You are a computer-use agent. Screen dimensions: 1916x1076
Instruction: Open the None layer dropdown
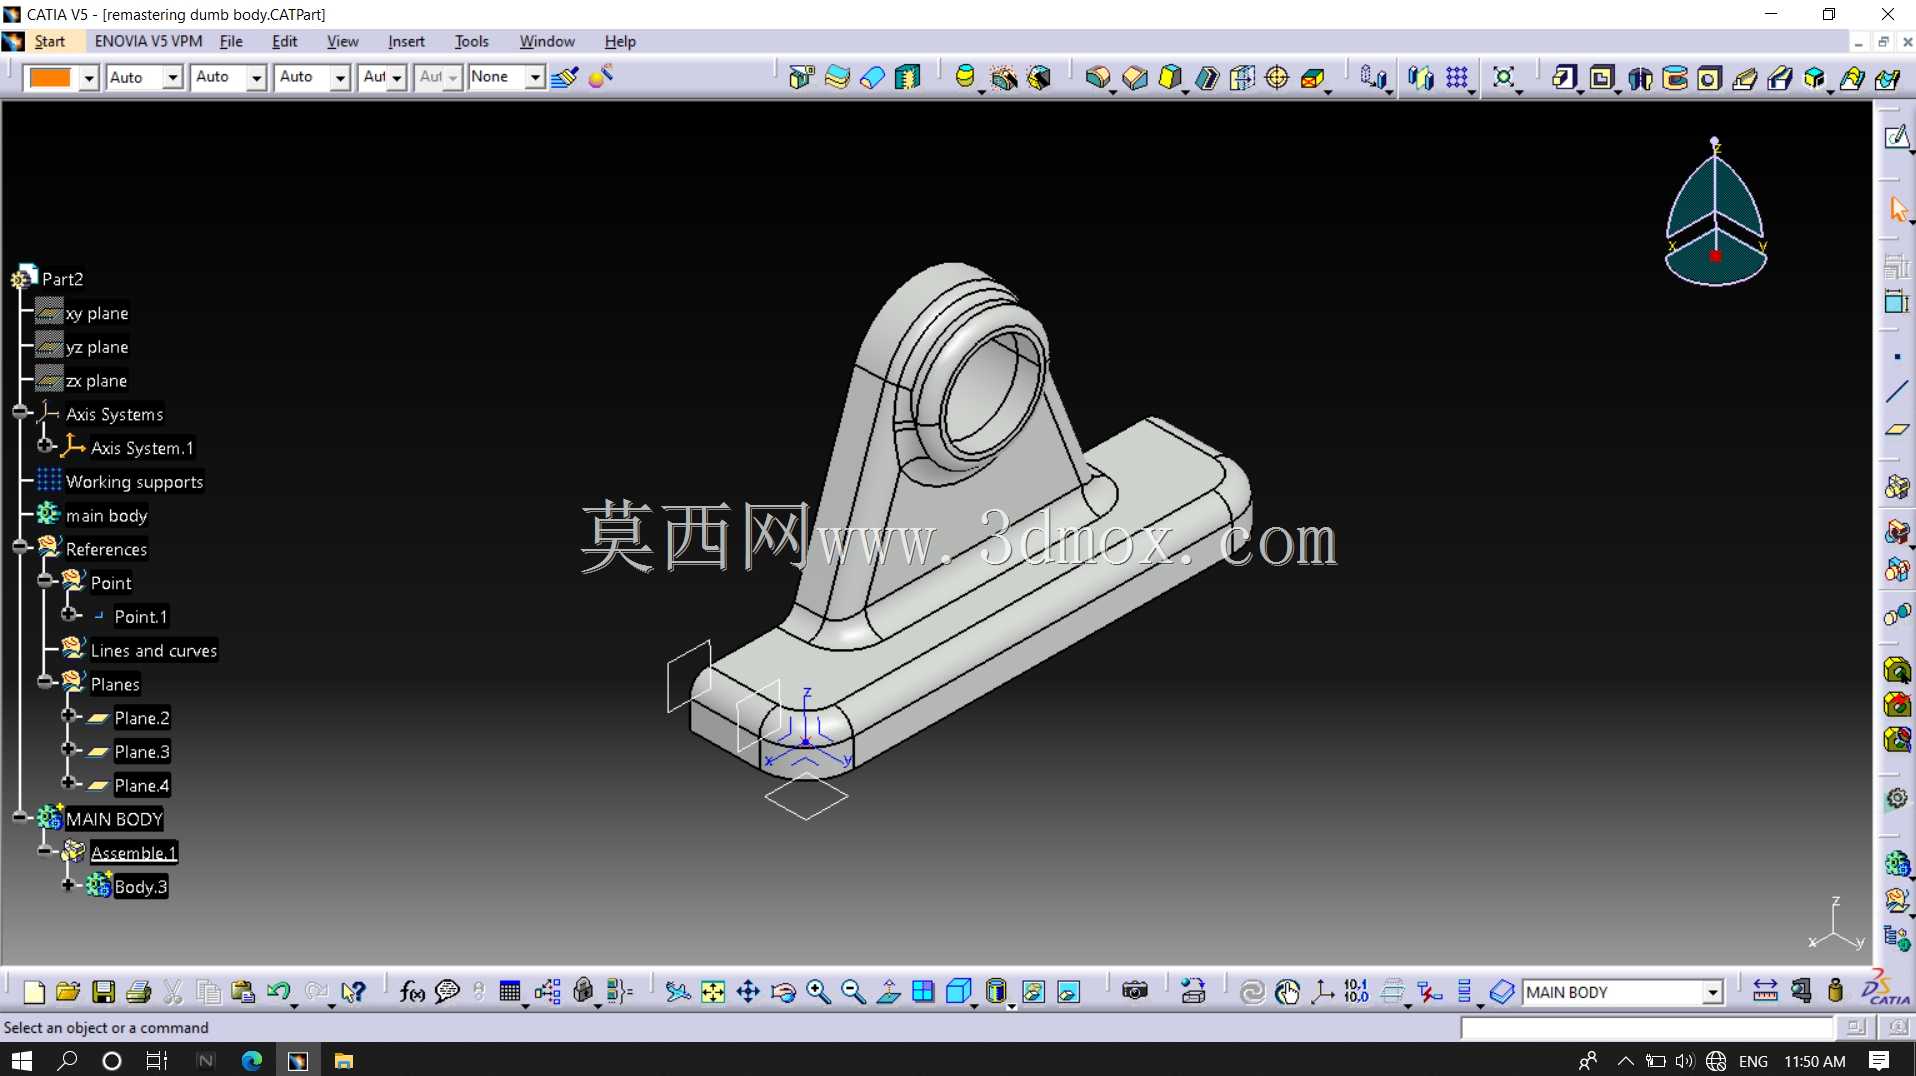535,77
